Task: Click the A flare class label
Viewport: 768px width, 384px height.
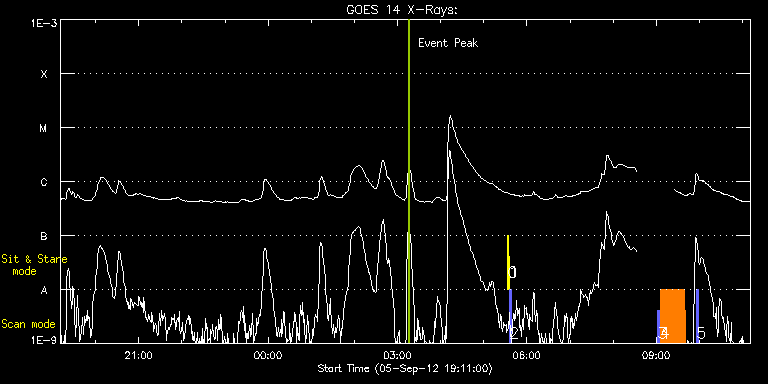Action: coord(44,290)
